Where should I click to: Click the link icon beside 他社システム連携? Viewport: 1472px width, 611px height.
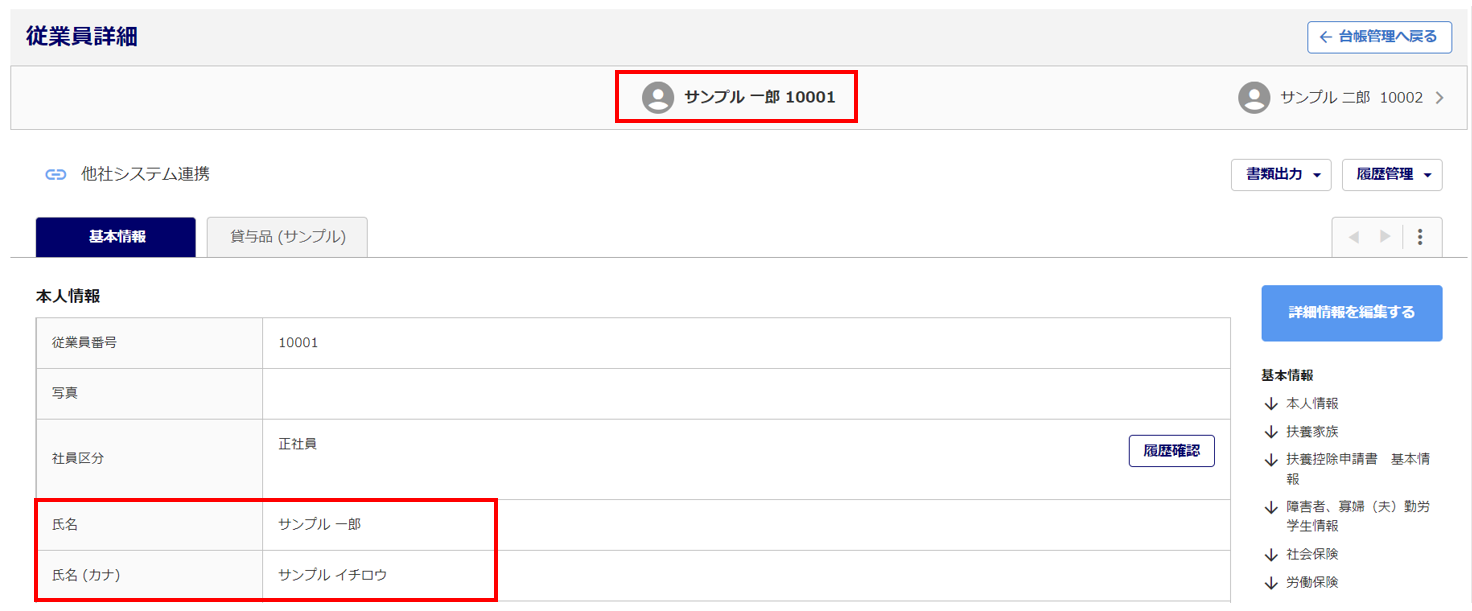(56, 175)
